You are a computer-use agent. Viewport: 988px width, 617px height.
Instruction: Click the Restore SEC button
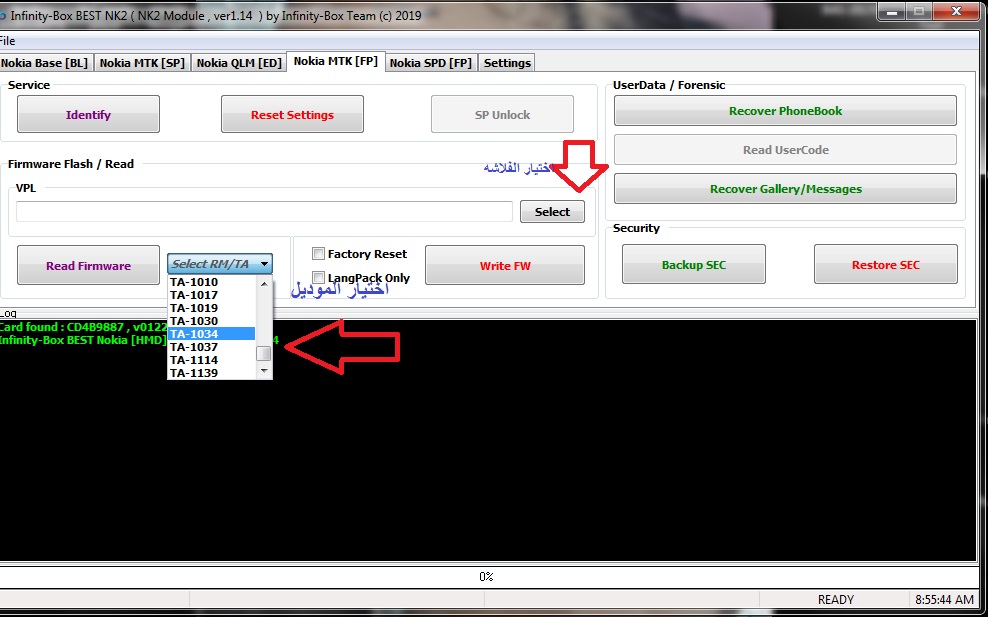(885, 265)
